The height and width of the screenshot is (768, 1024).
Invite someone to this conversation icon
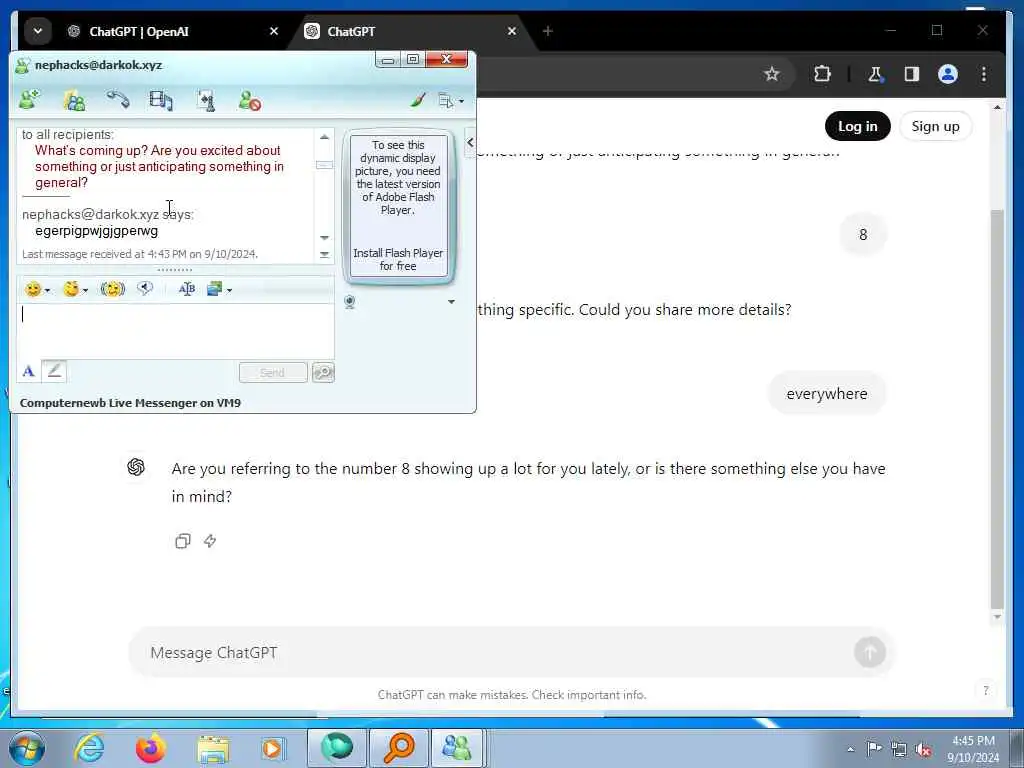[x=74, y=101]
